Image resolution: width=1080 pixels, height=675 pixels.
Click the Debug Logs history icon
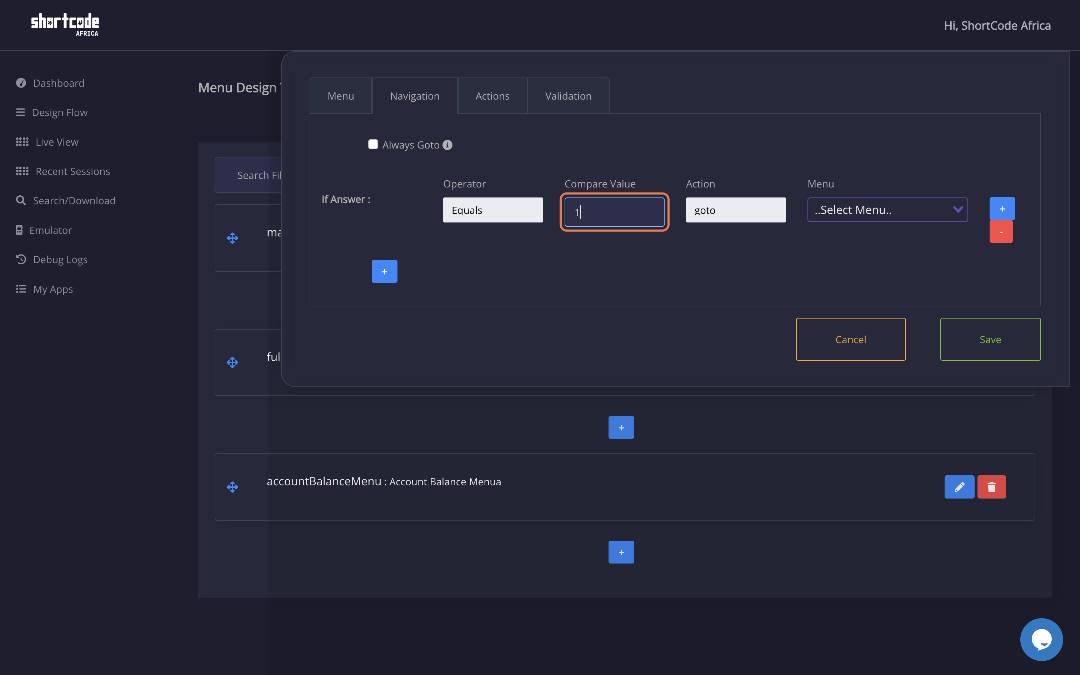pyautogui.click(x=21, y=260)
